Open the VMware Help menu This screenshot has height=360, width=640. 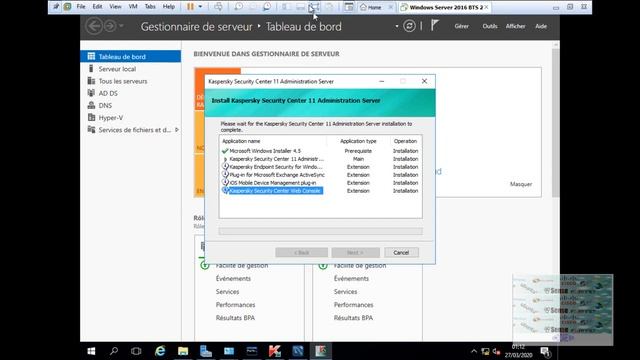pyautogui.click(x=169, y=7)
